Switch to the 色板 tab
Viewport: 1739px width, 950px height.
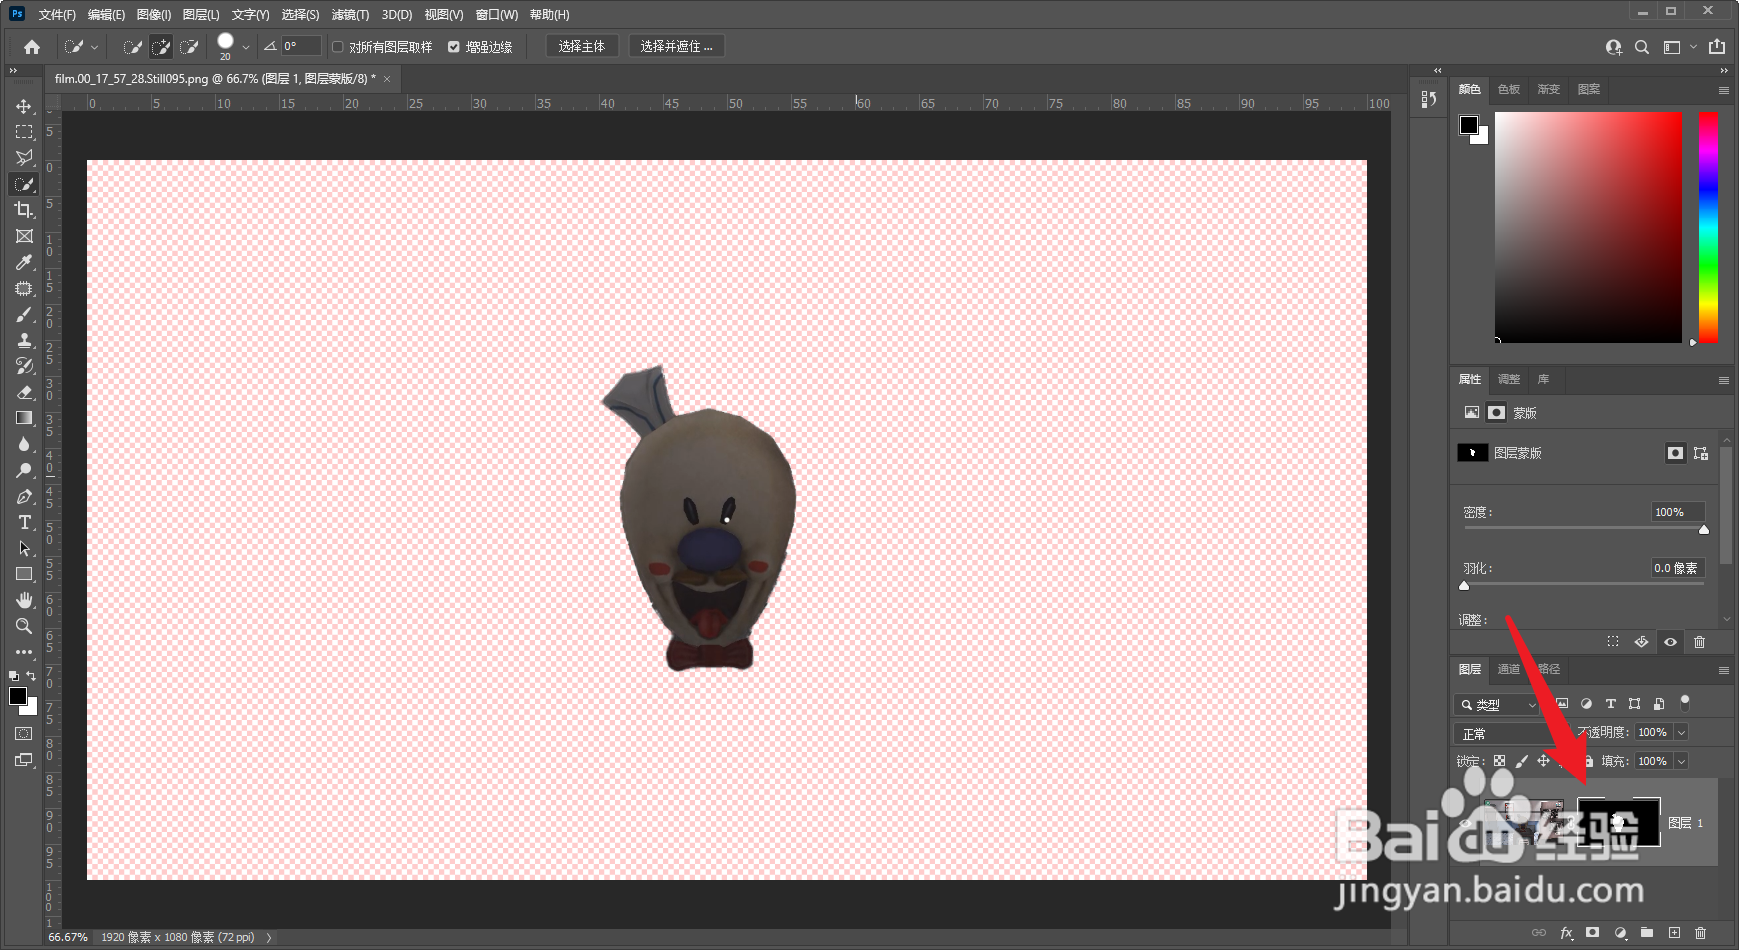pos(1509,89)
